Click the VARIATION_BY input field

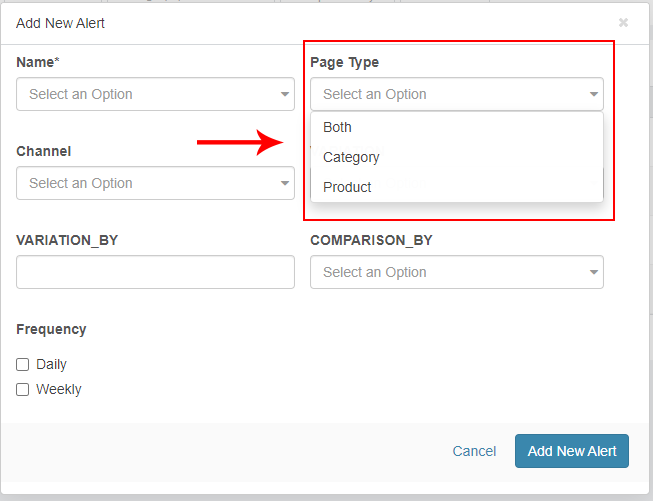coord(155,272)
